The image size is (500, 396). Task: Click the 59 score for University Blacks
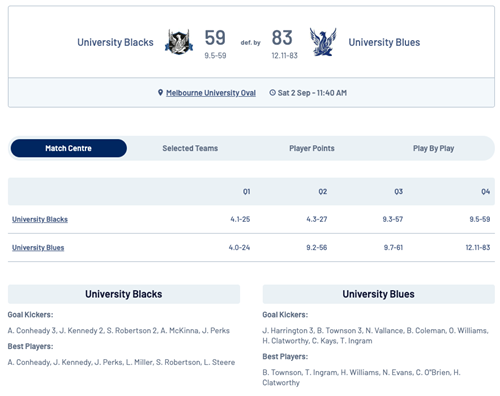[215, 38]
